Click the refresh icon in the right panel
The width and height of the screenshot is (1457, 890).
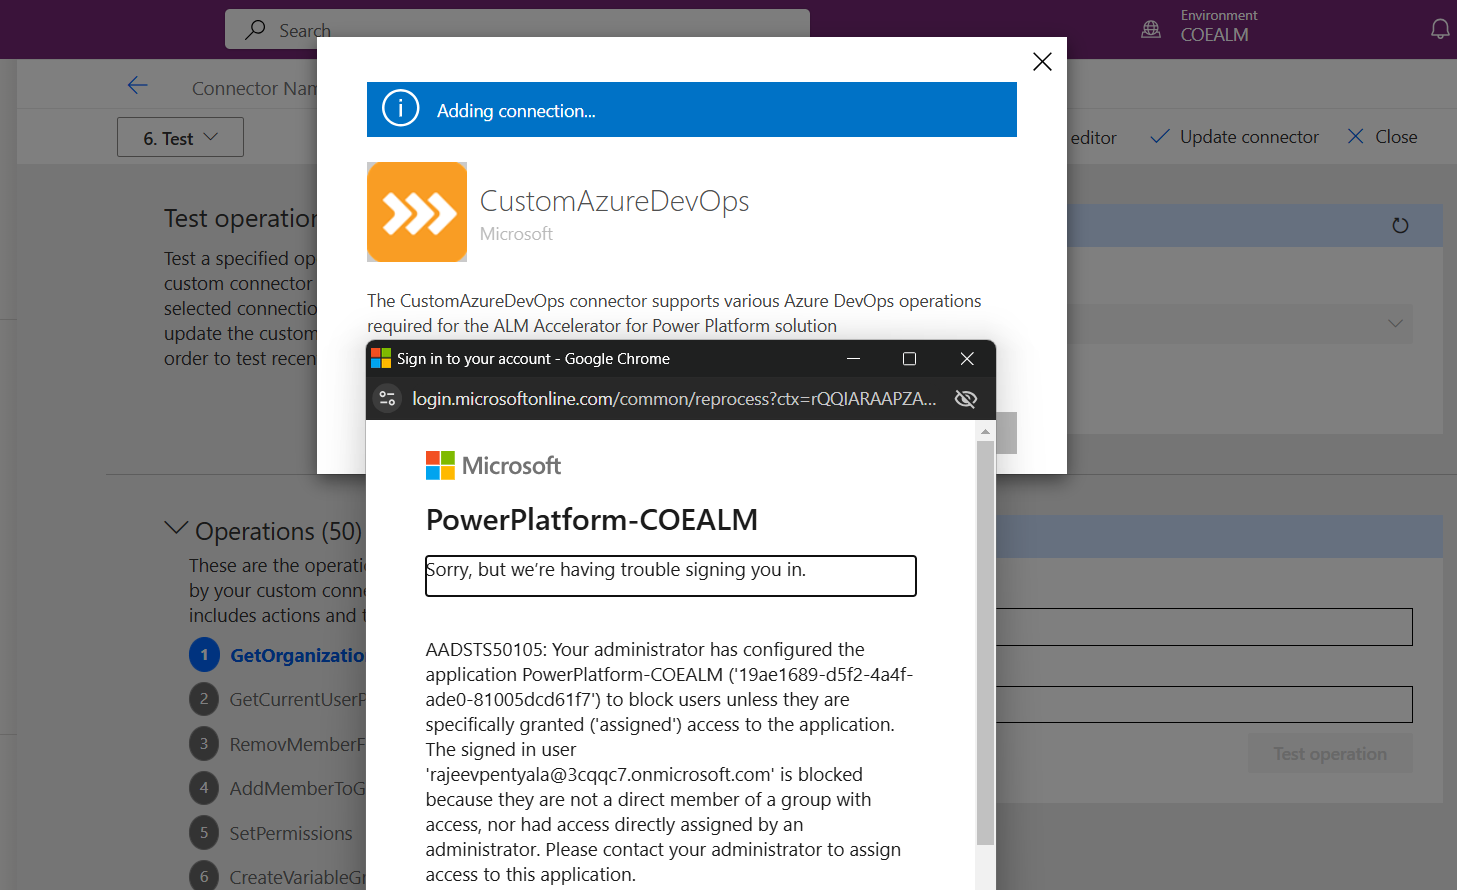pyautogui.click(x=1400, y=225)
